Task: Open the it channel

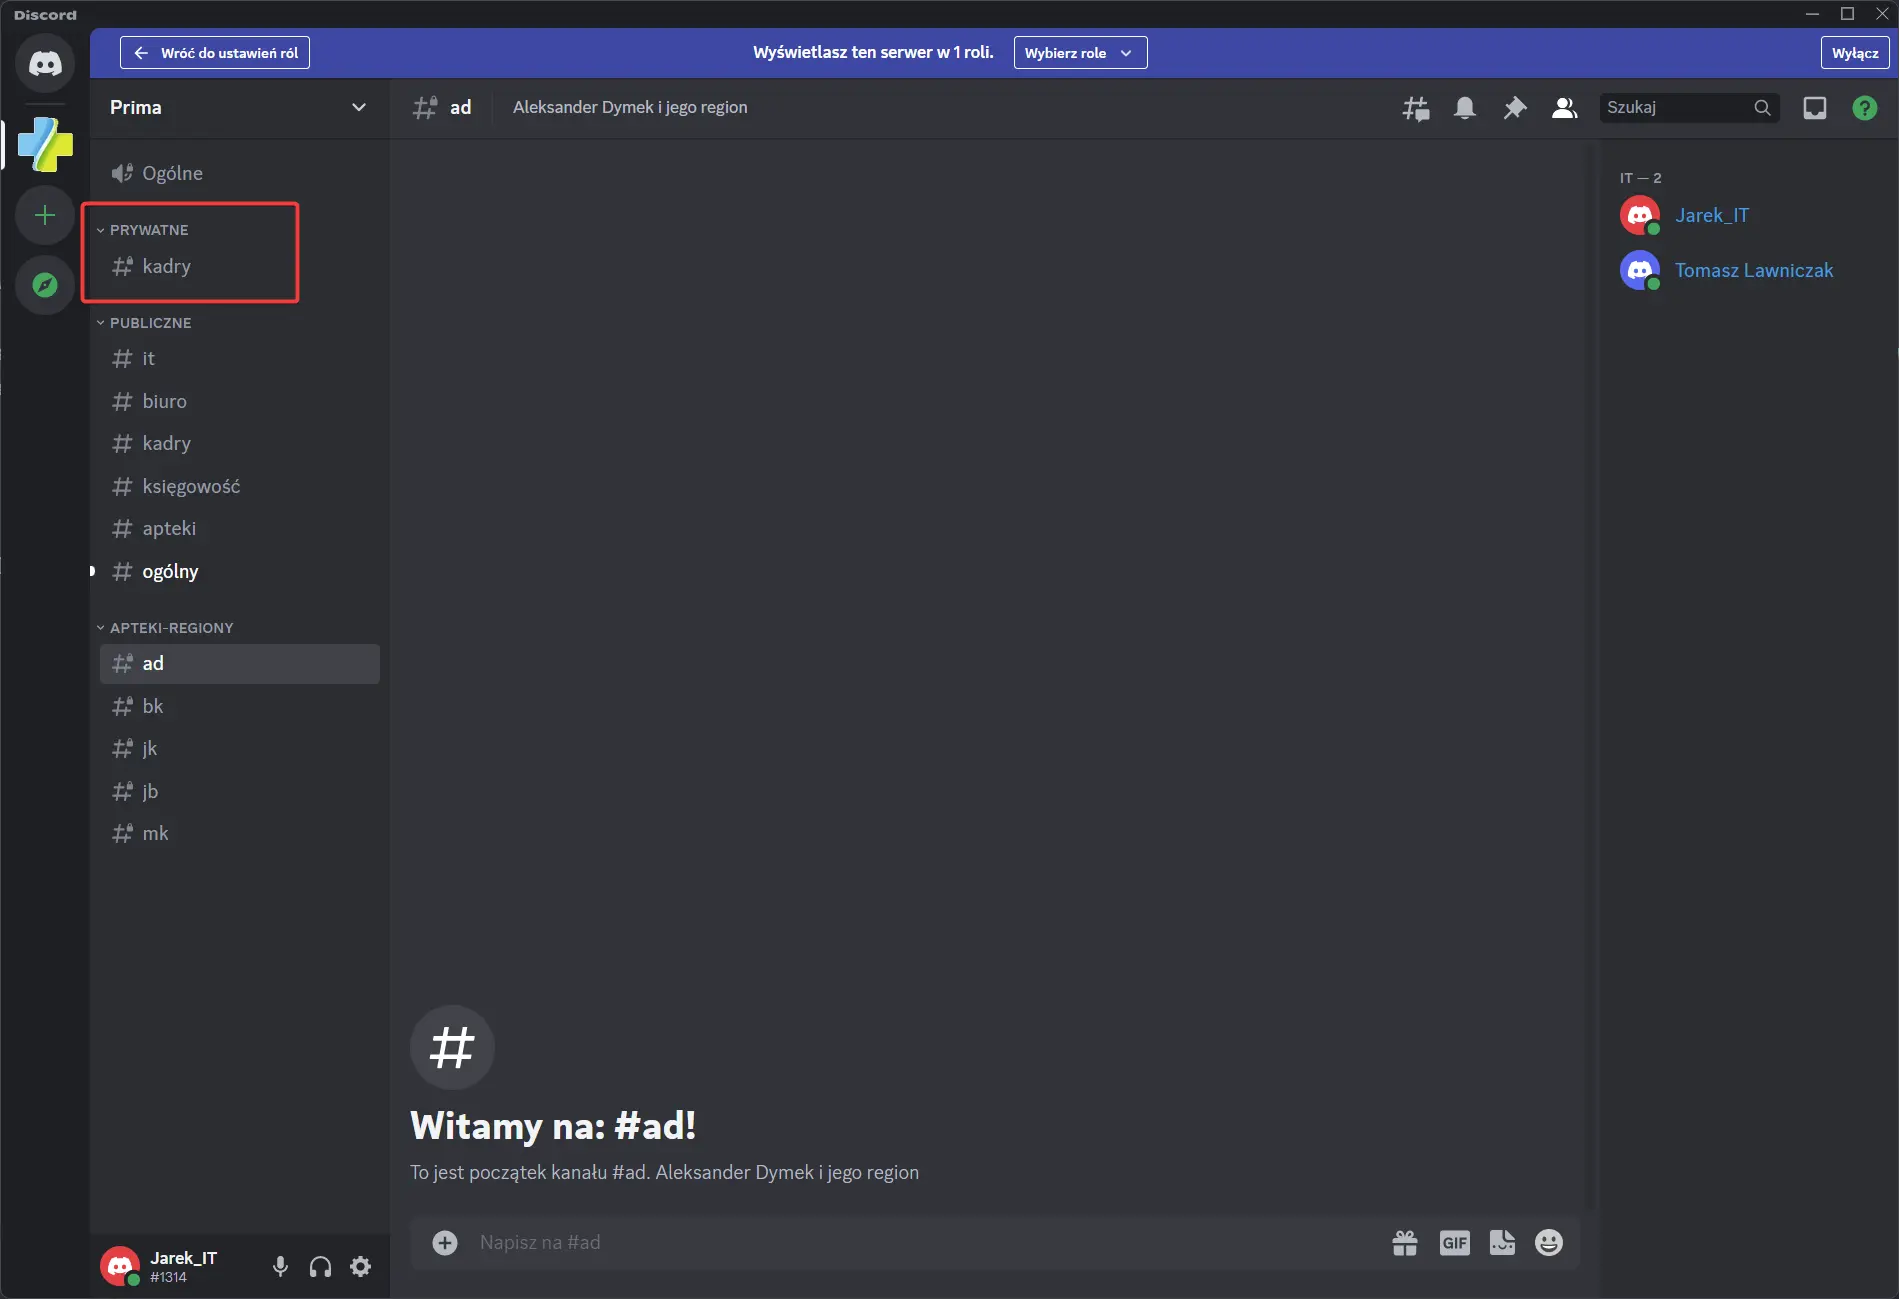Action: 240,359
